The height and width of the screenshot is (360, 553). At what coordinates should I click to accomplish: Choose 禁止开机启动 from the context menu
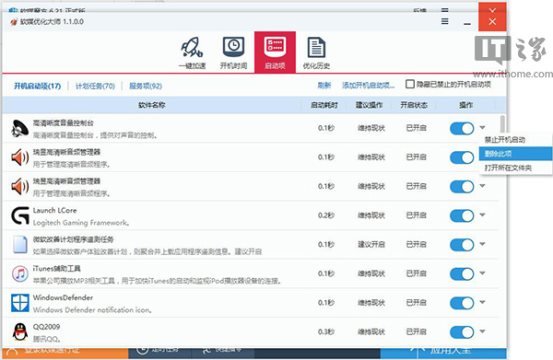click(x=515, y=140)
